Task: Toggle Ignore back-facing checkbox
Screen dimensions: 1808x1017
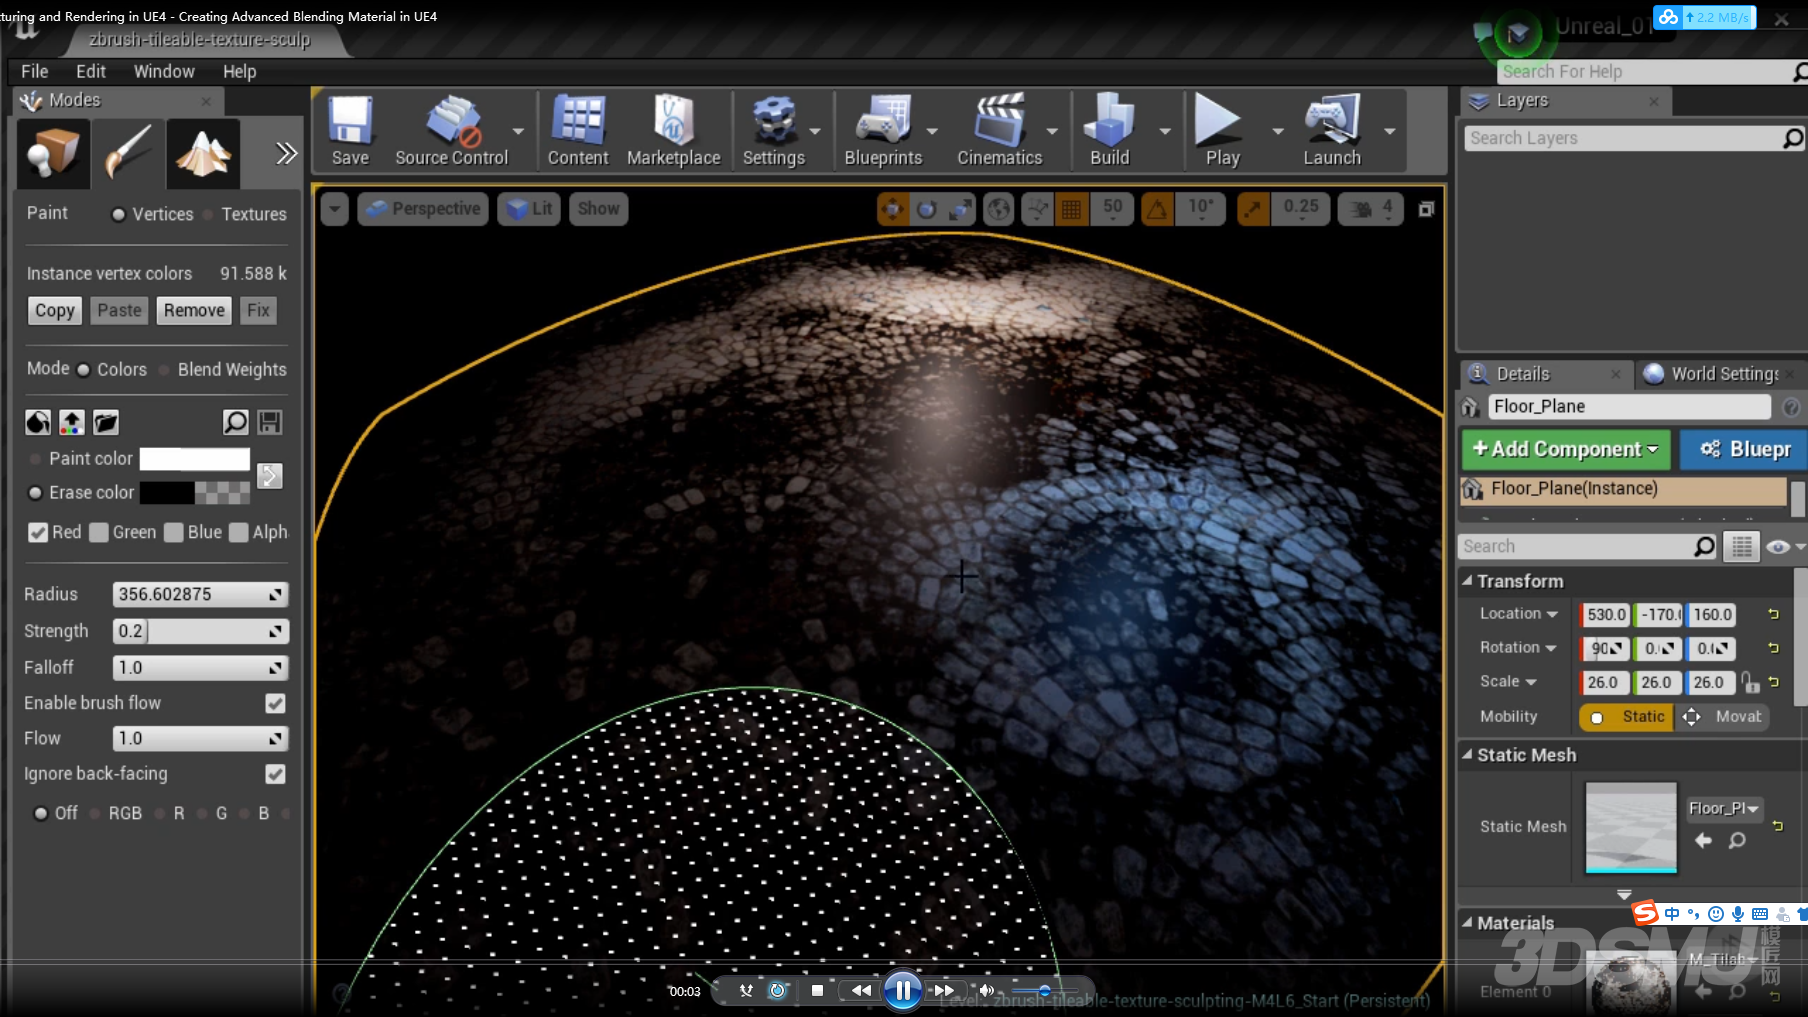Action: coord(275,774)
